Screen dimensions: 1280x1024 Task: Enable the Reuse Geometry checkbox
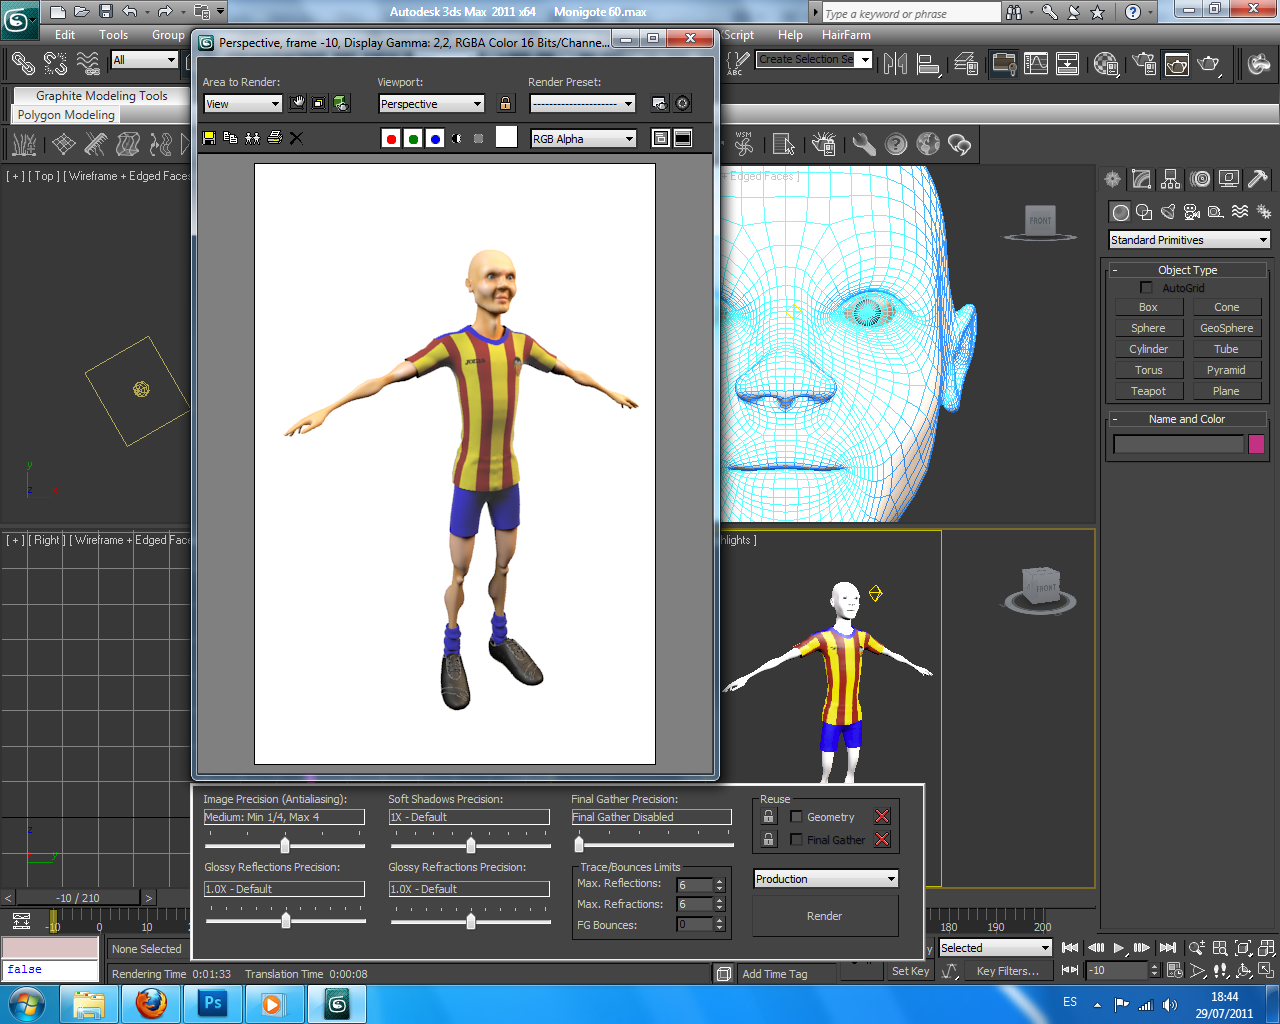[796, 817]
